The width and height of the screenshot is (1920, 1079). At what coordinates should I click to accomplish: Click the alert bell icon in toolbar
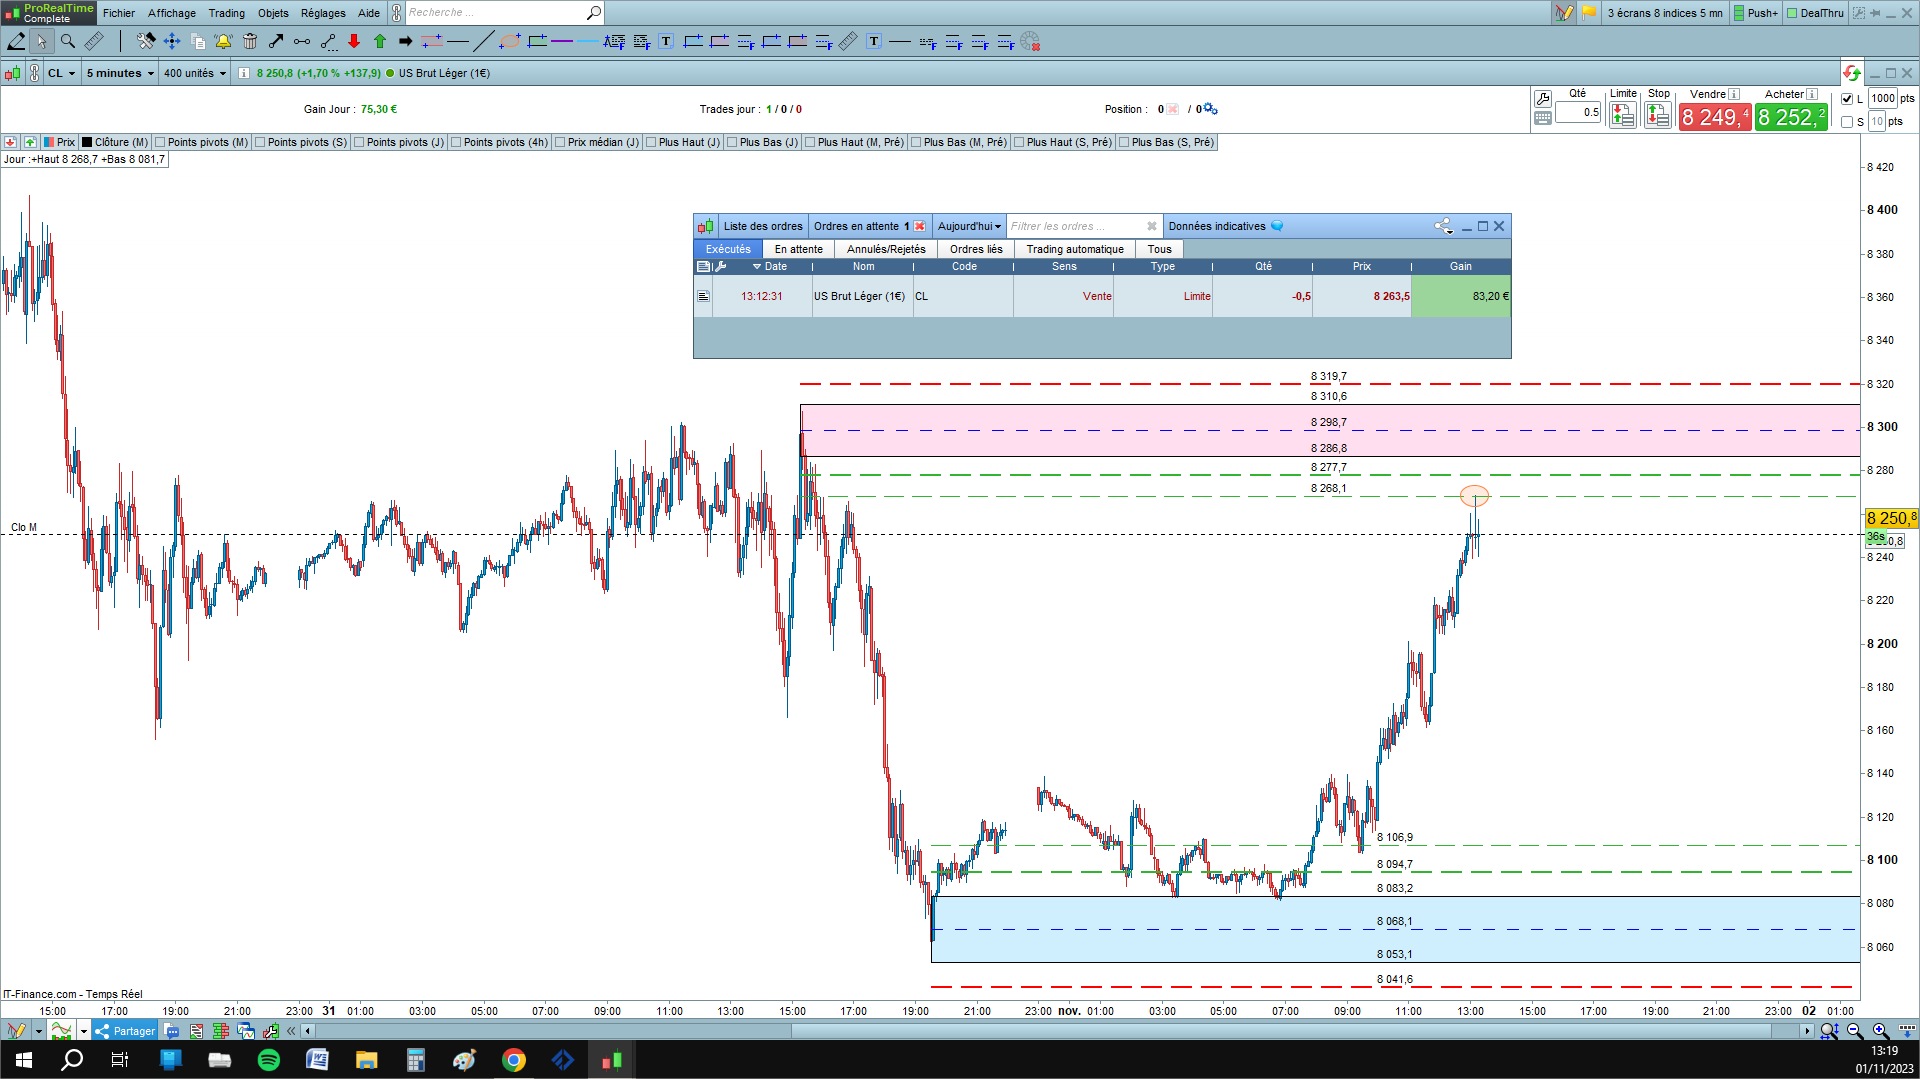click(x=223, y=41)
